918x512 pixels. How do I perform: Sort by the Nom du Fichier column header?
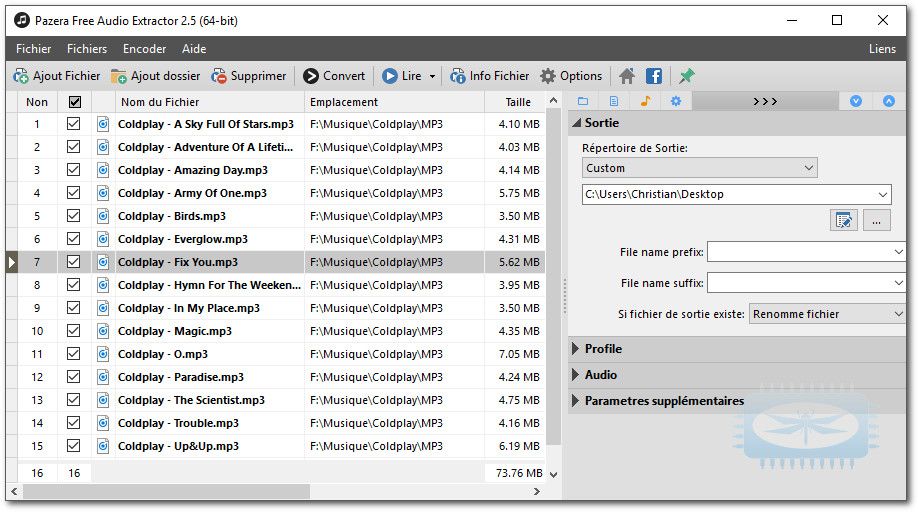[210, 102]
